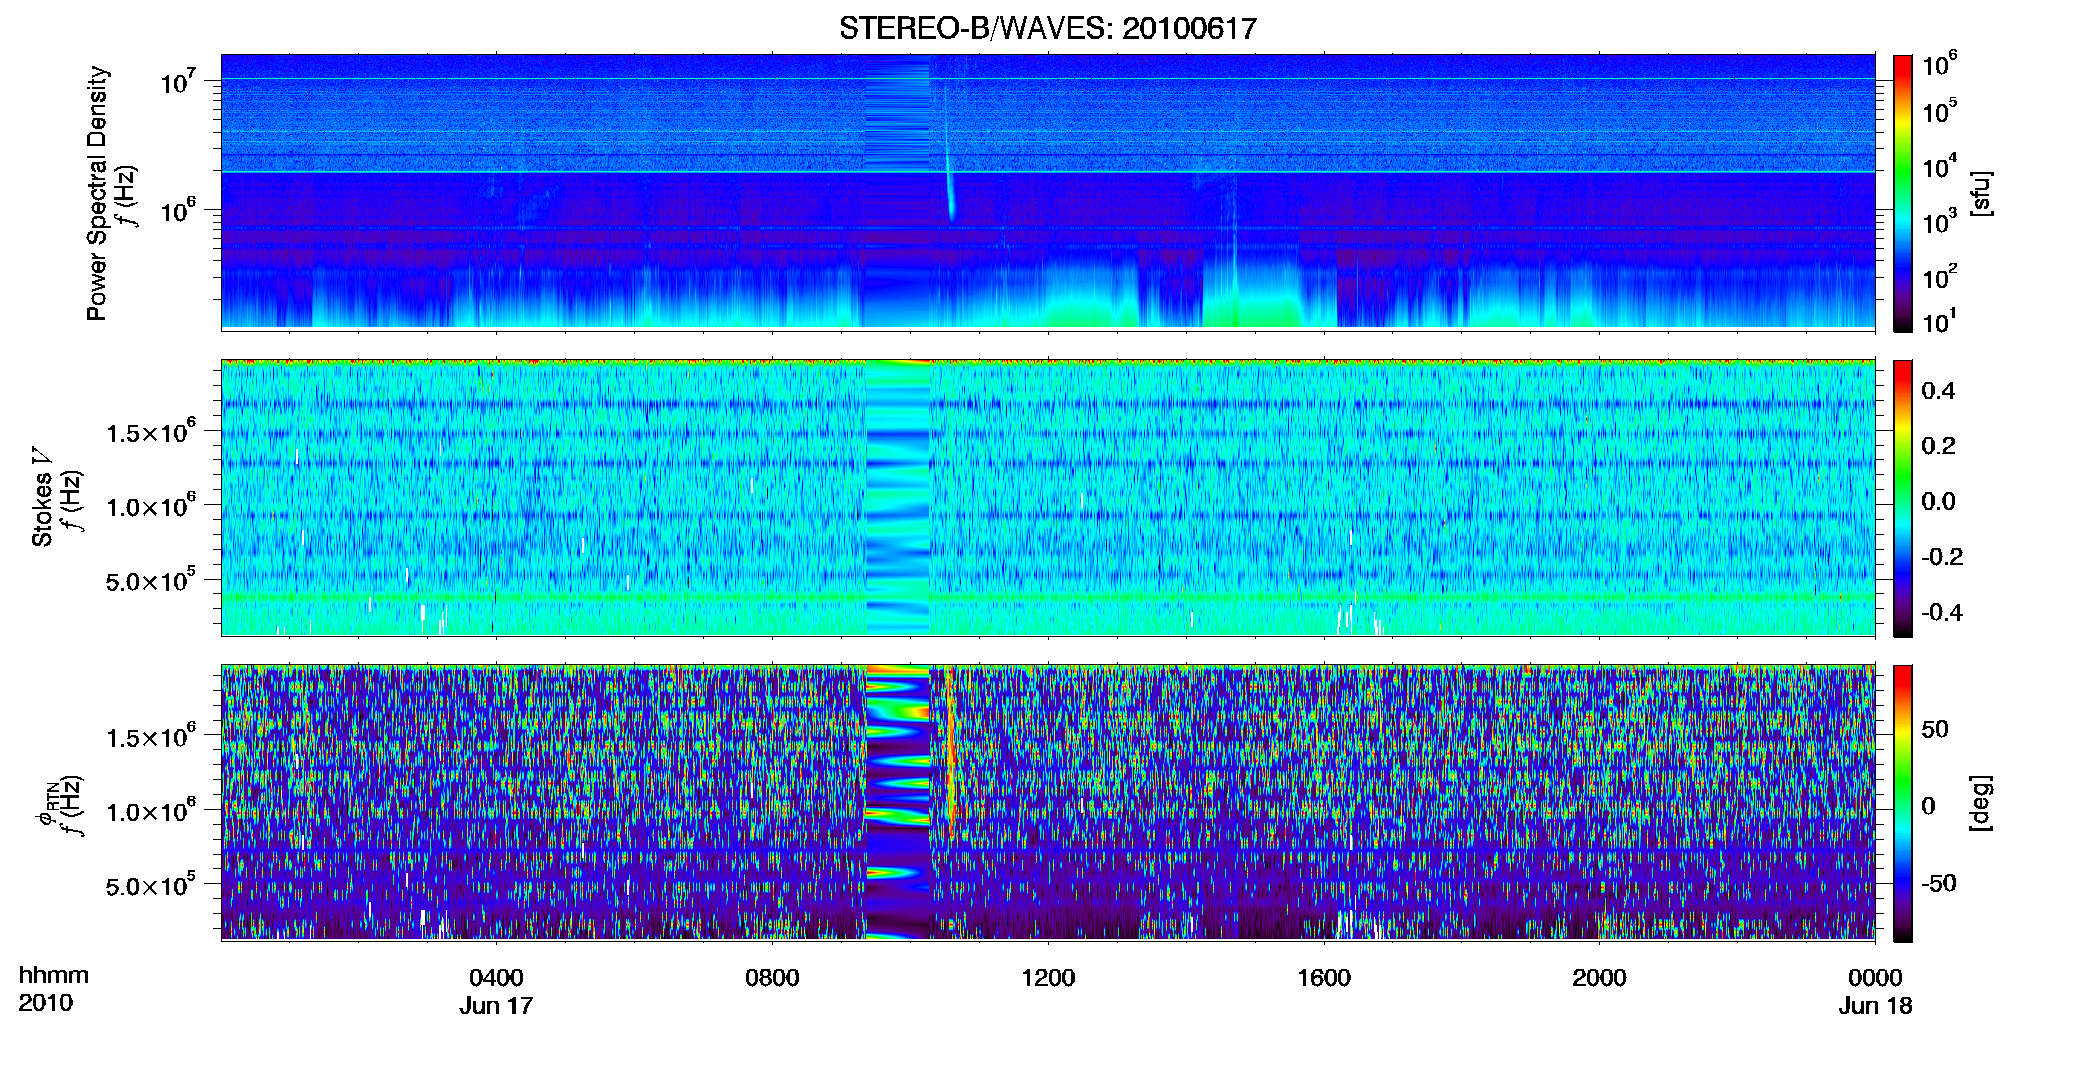Click the 0800 time axis label
The image size is (2096, 1080).
772,977
